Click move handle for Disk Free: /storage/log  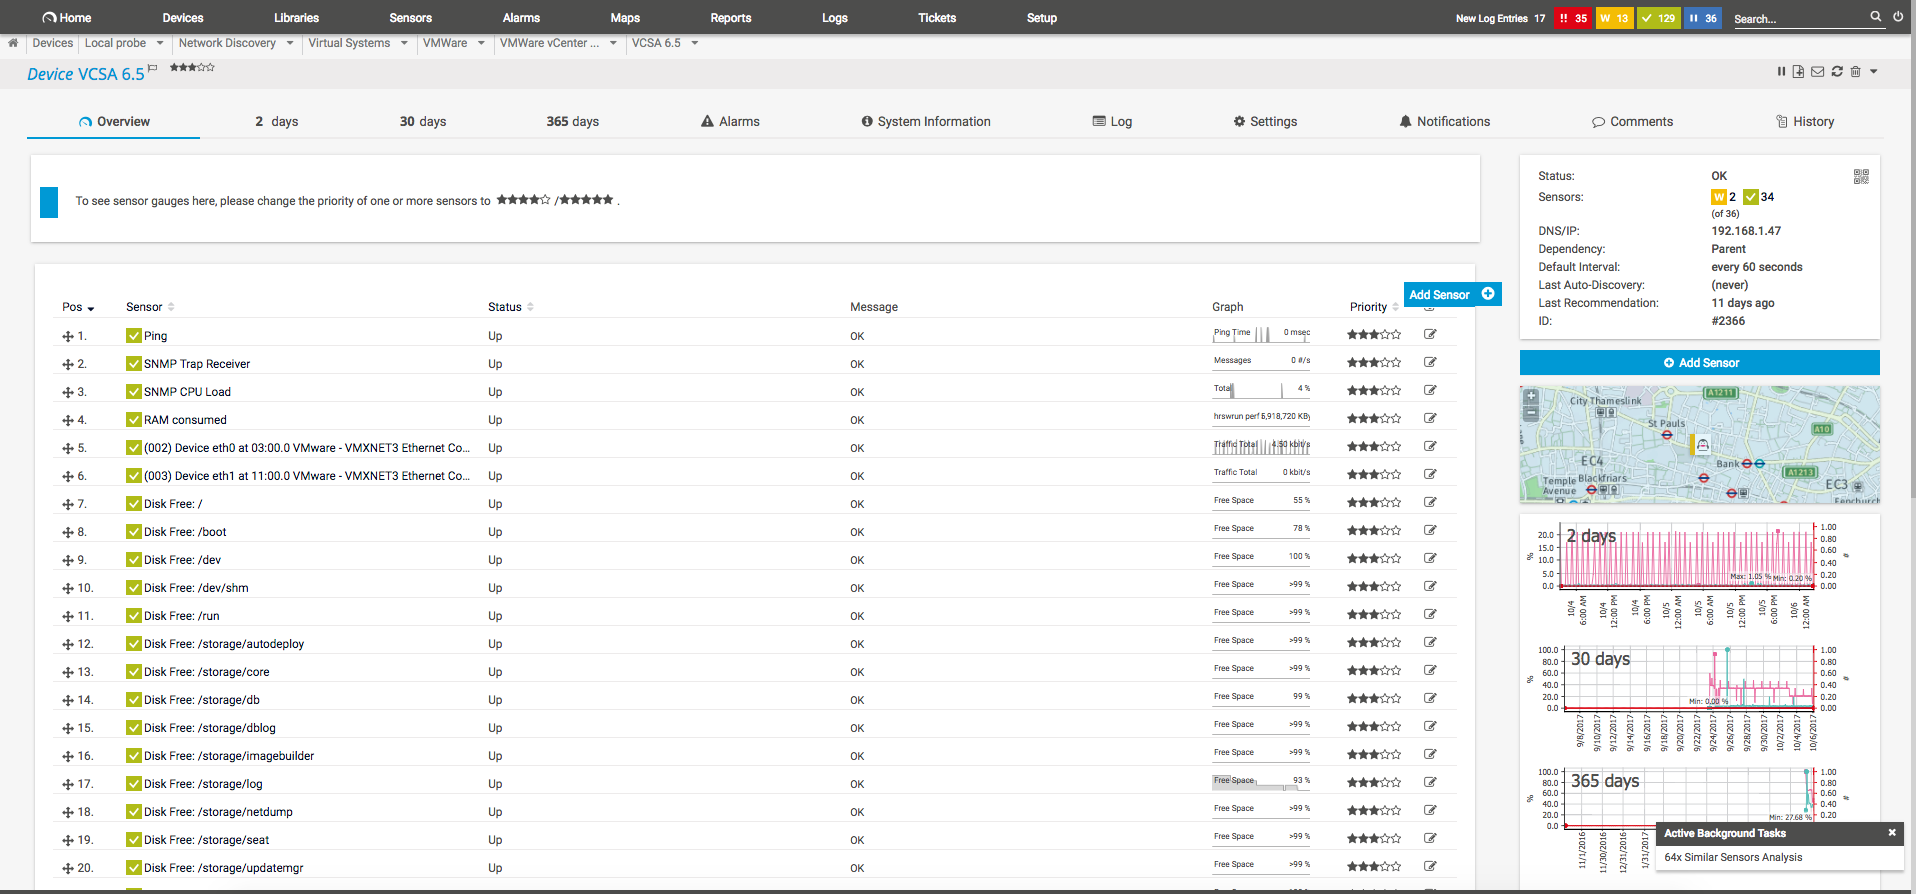[x=68, y=785]
